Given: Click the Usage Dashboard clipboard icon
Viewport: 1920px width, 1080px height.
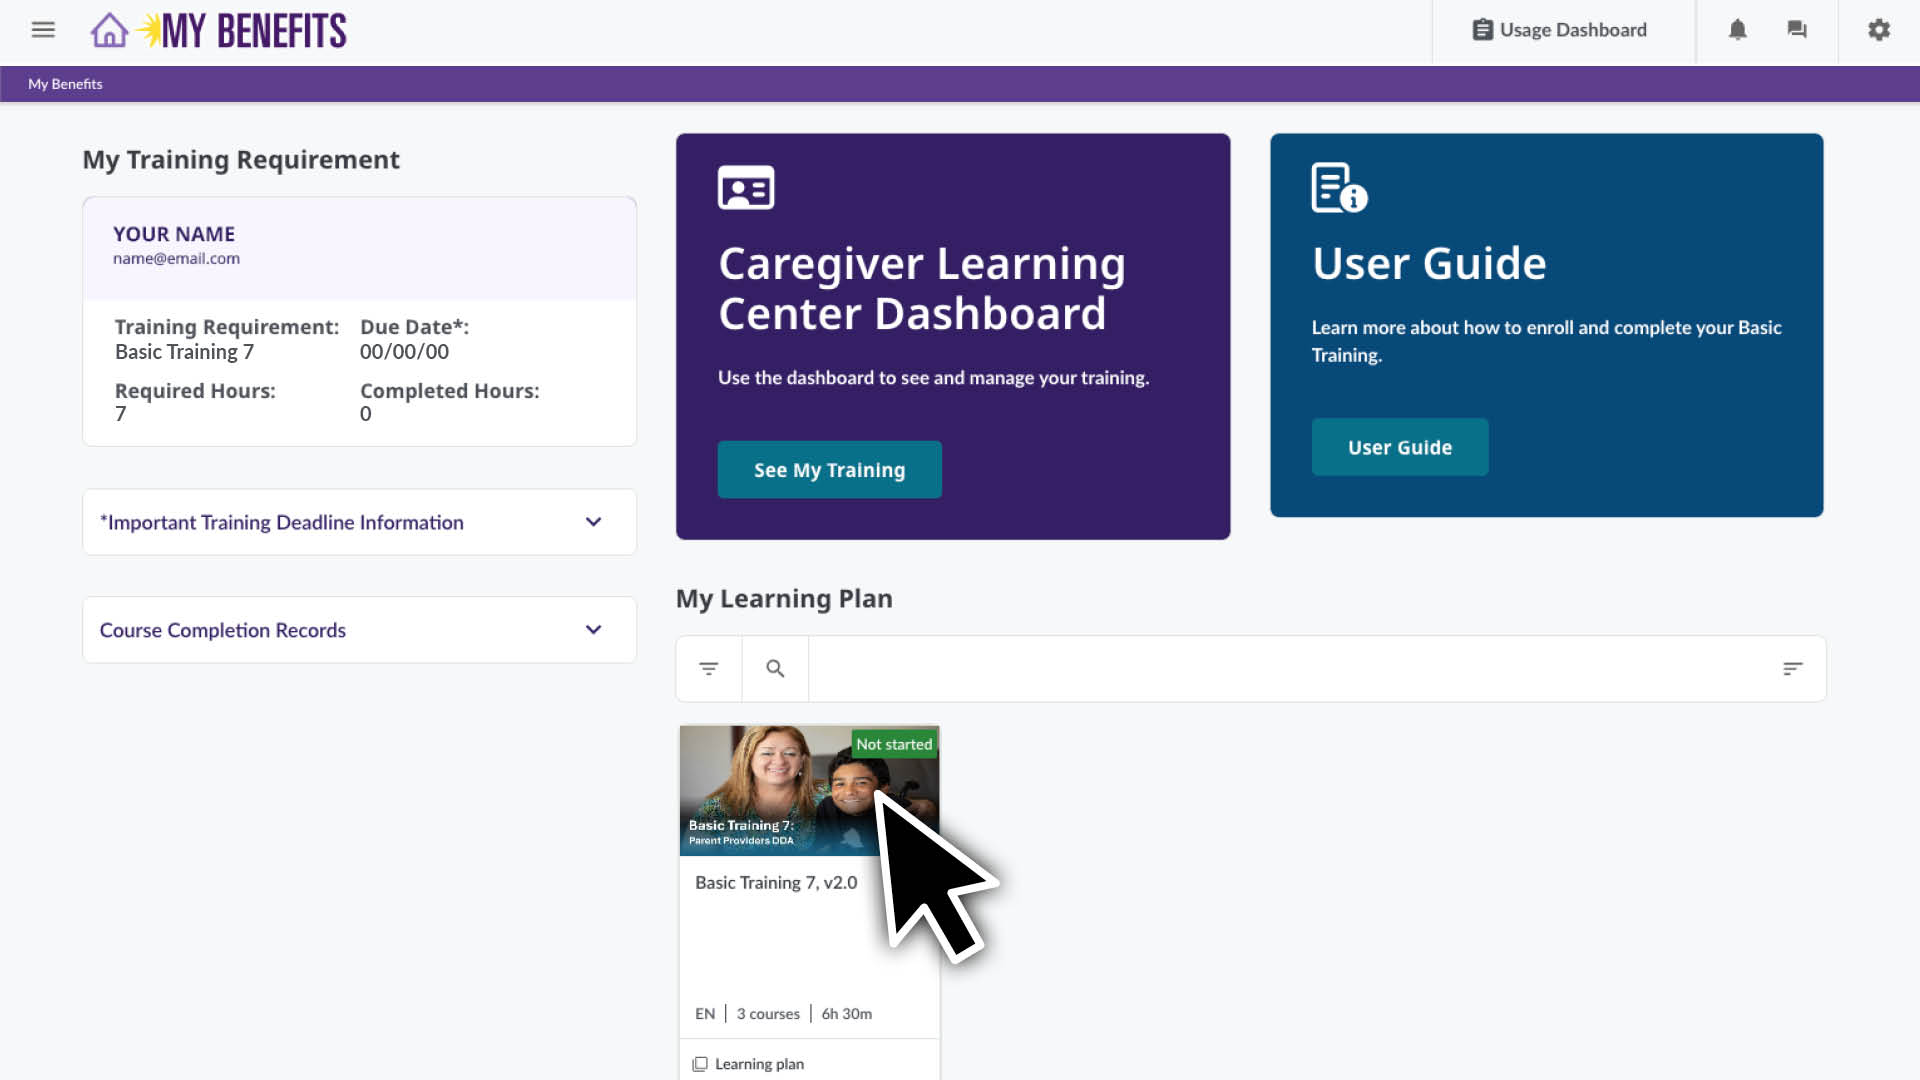Looking at the screenshot, I should pyautogui.click(x=1481, y=29).
